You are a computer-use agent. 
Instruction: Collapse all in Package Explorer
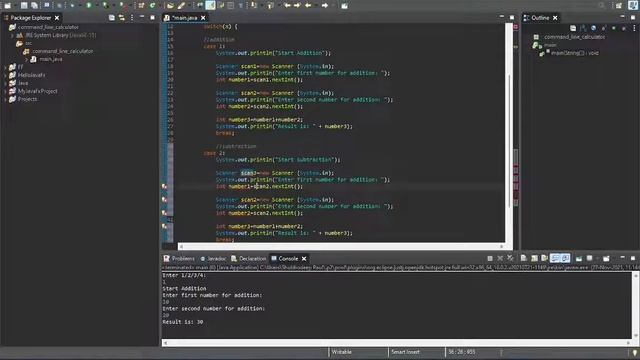coord(111,18)
